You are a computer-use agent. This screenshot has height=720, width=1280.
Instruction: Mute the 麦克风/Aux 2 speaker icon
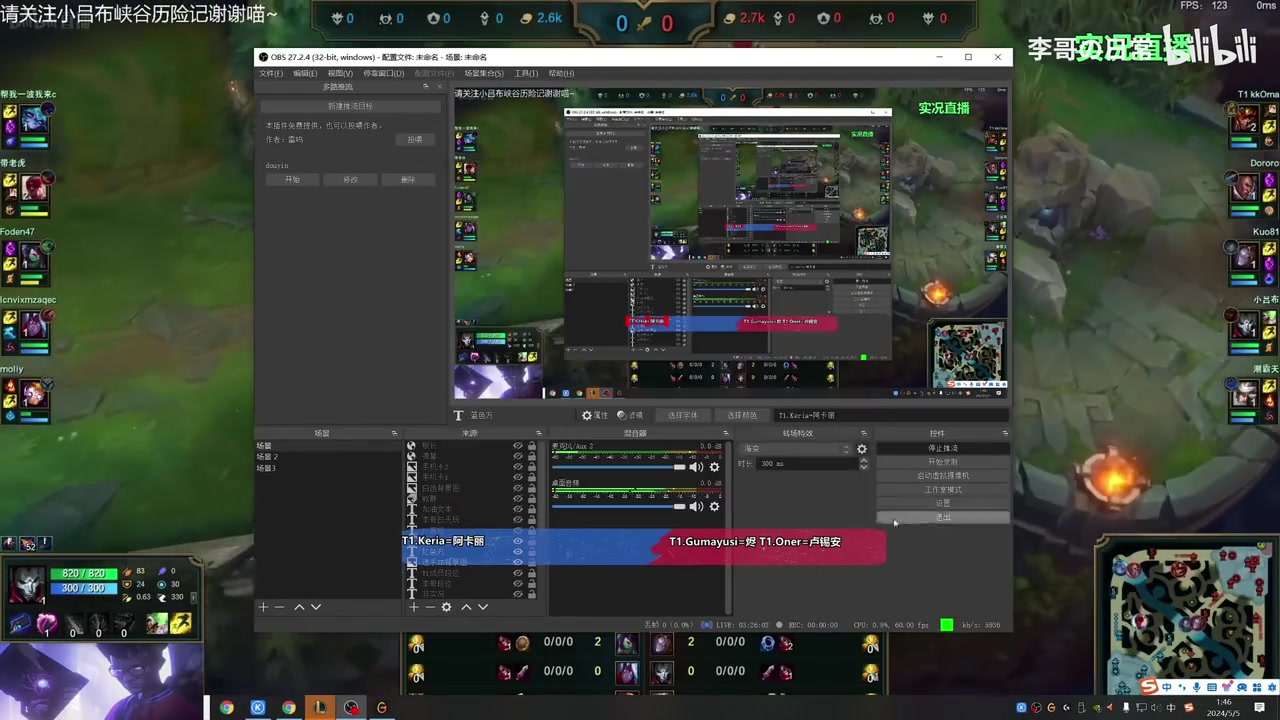point(696,467)
